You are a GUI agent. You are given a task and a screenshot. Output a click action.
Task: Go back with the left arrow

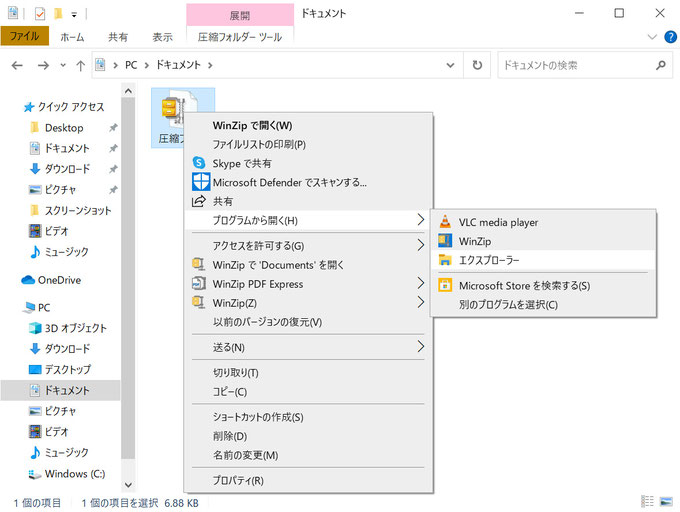click(x=17, y=65)
